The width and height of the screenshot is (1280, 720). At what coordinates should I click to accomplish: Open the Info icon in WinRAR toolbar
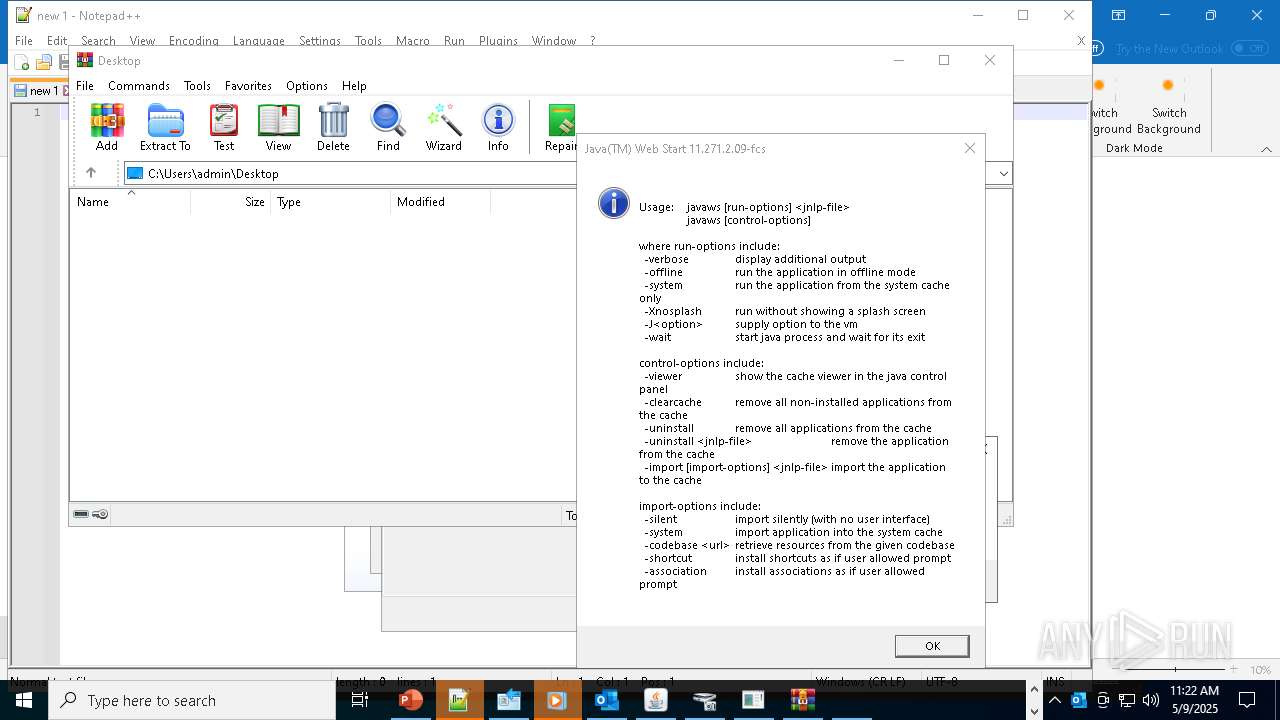(498, 120)
